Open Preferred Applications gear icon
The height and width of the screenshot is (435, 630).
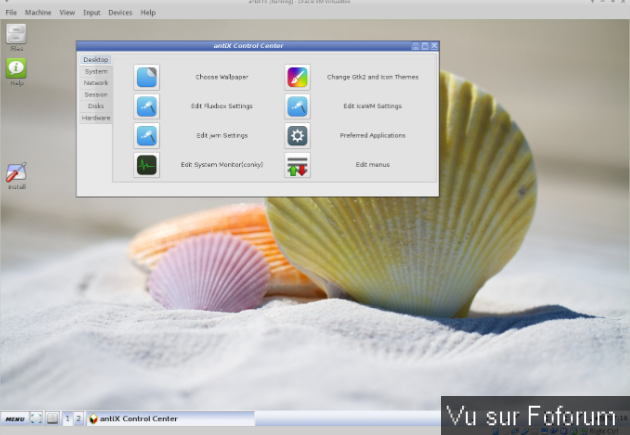(x=297, y=135)
